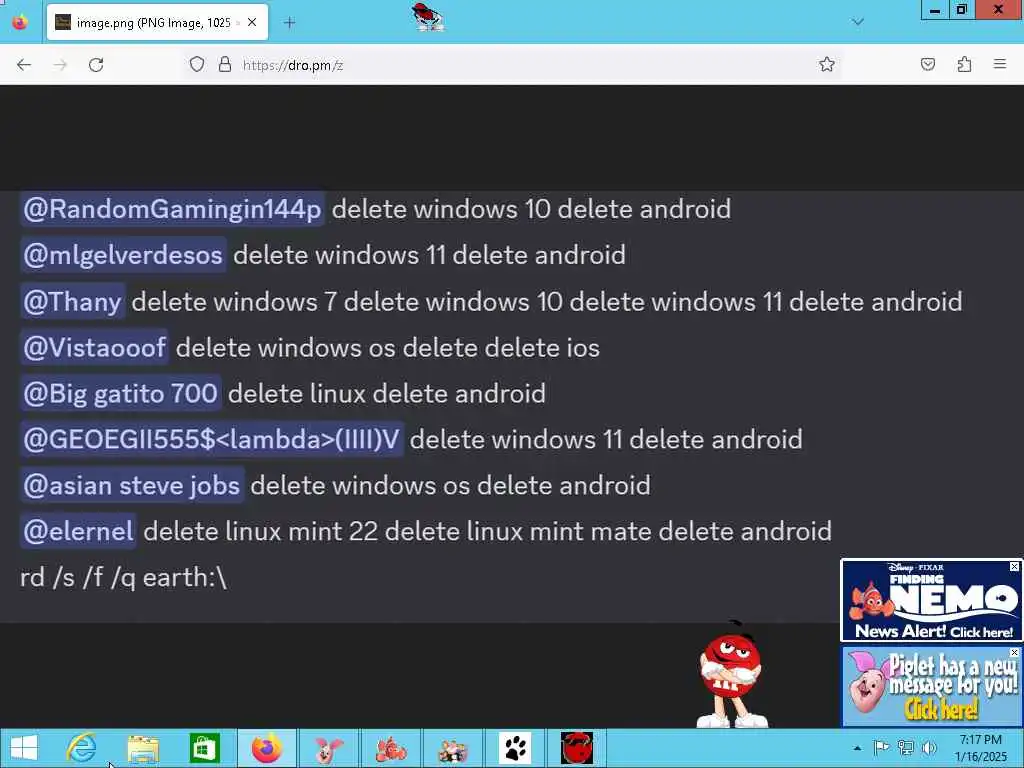The width and height of the screenshot is (1024, 768).
Task: Open the clock showing 7:17 PM
Action: coord(981,748)
